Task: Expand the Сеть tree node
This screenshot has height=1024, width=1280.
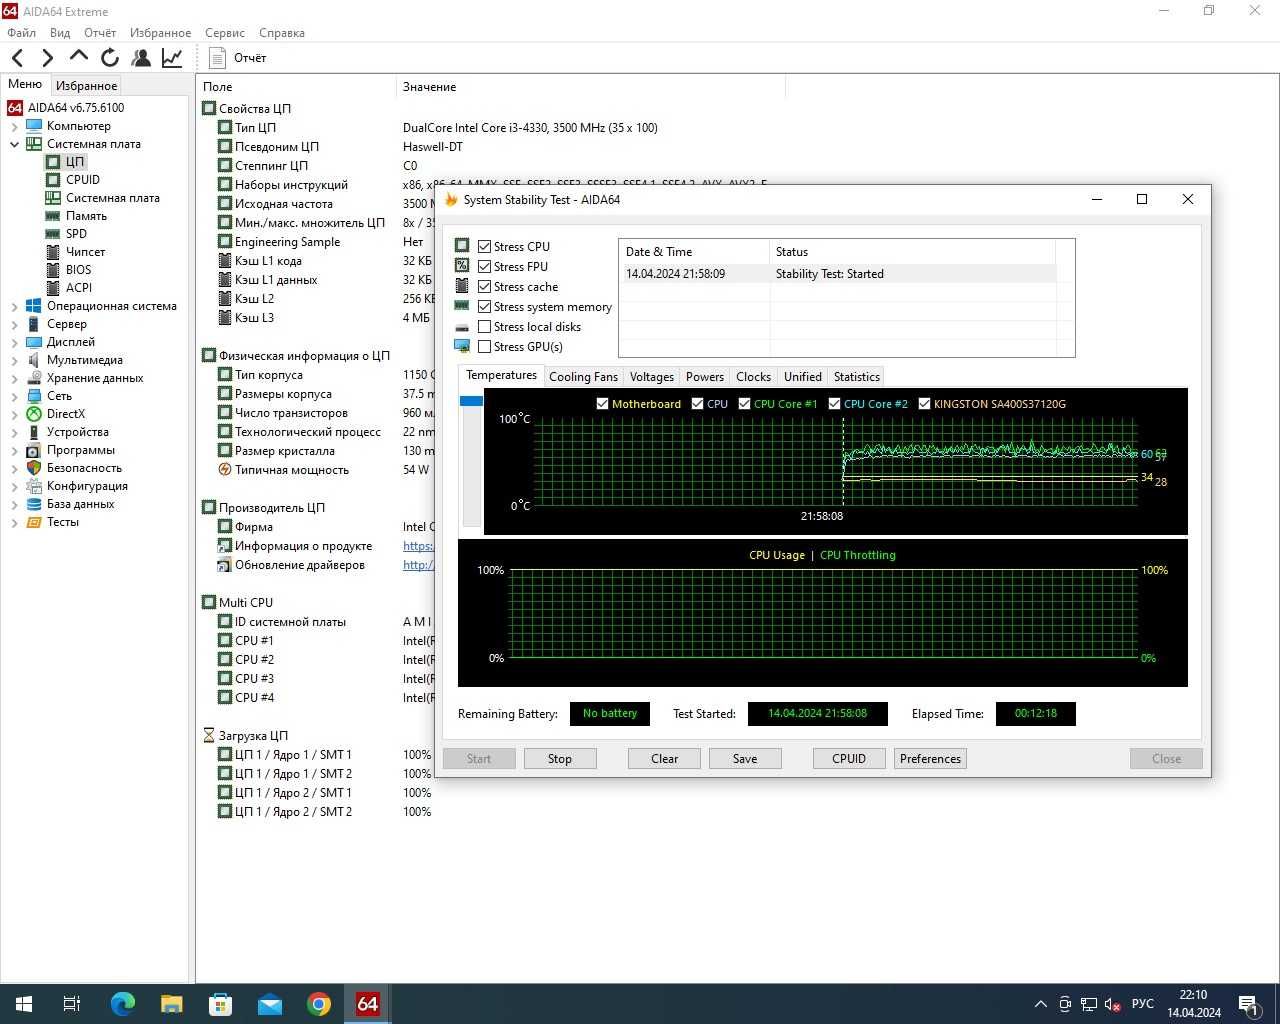Action: coord(14,397)
